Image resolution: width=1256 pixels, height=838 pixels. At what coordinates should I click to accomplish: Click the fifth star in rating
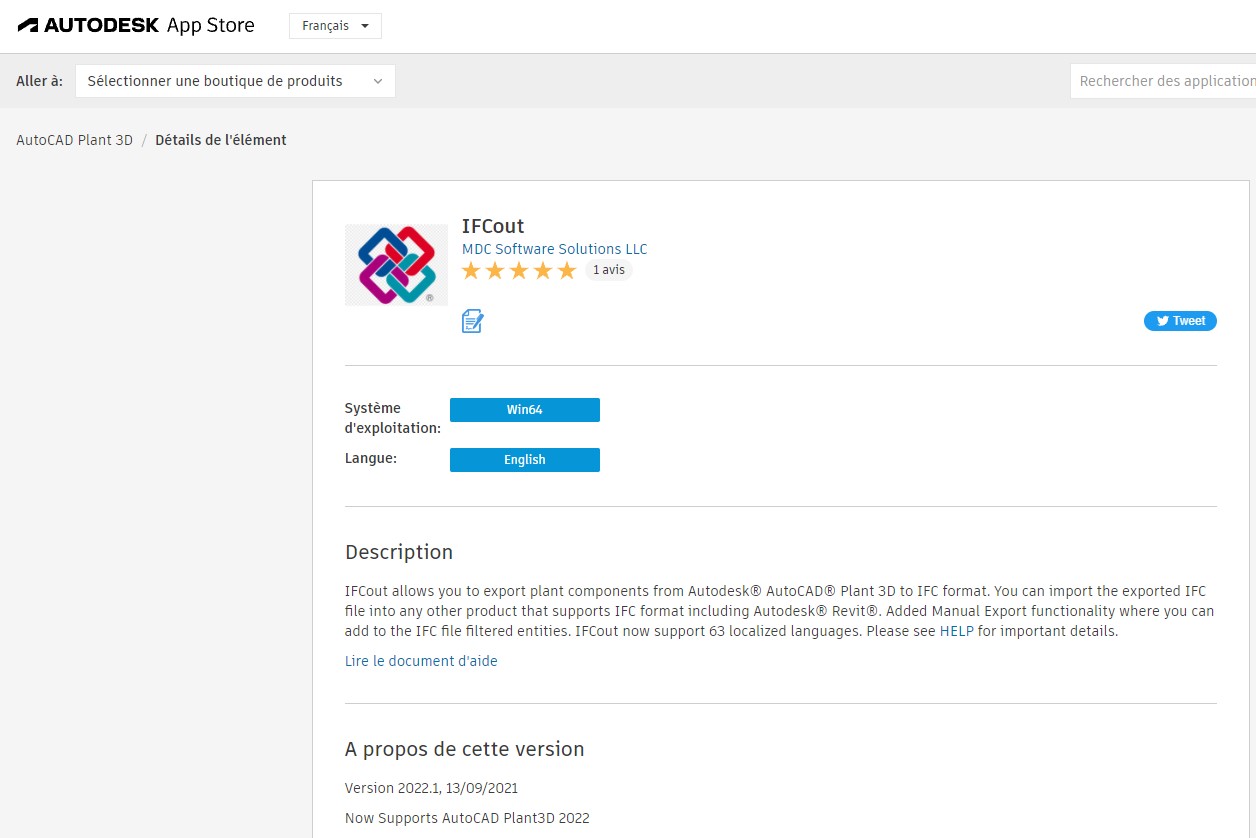[x=567, y=270]
